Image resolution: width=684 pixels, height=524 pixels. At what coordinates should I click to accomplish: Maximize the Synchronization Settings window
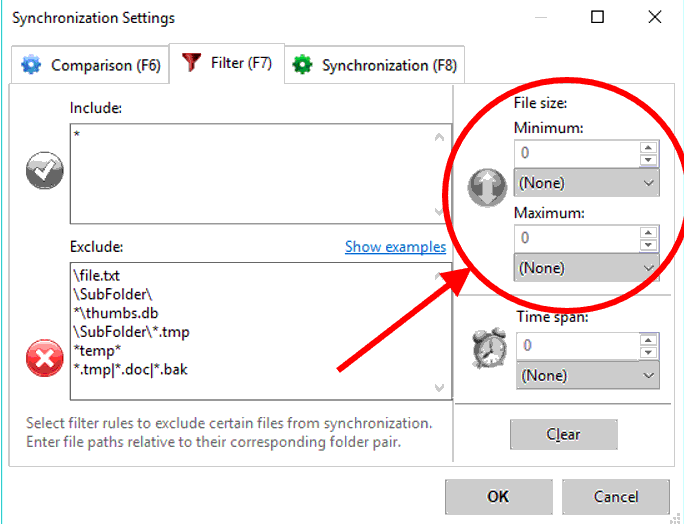pos(597,17)
